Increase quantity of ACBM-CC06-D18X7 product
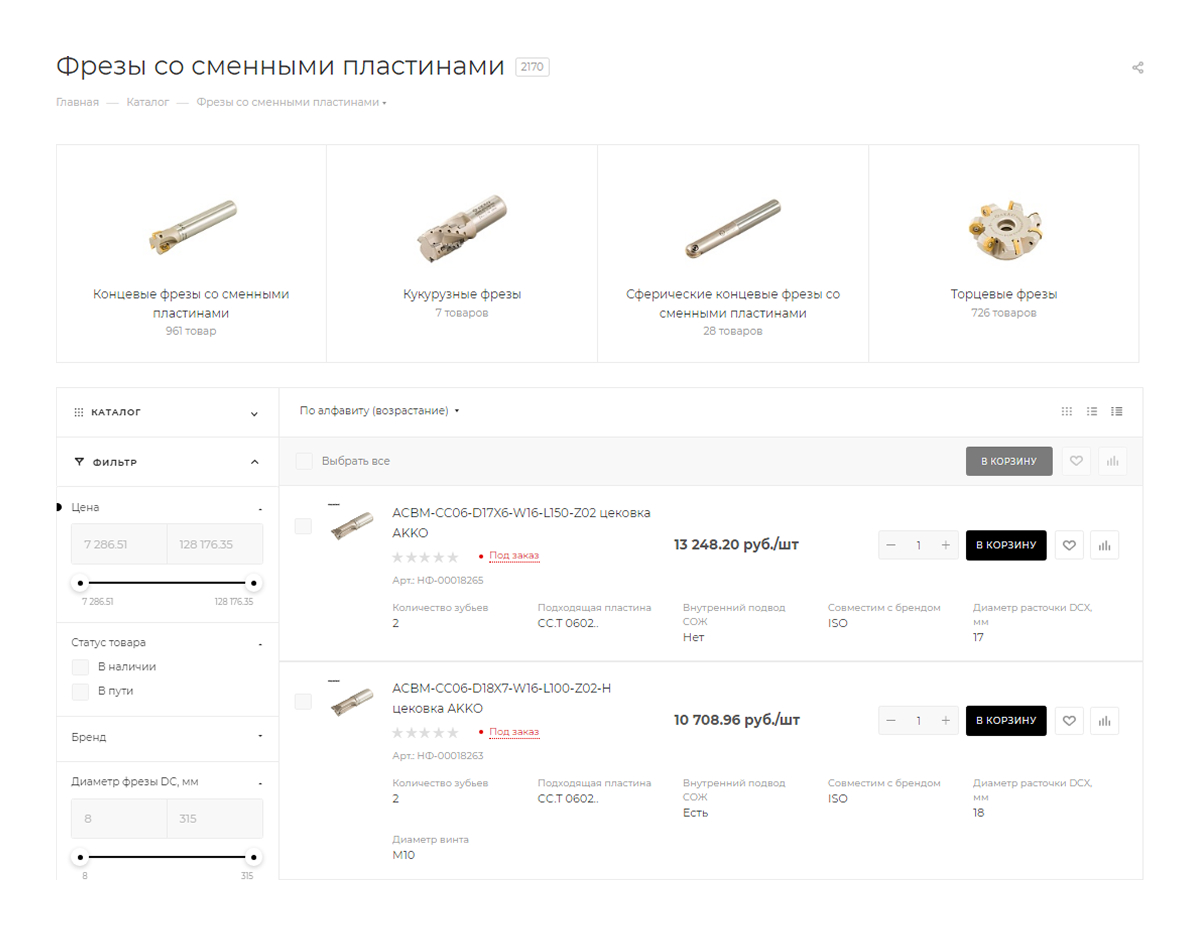The width and height of the screenshot is (1200, 936). point(945,721)
